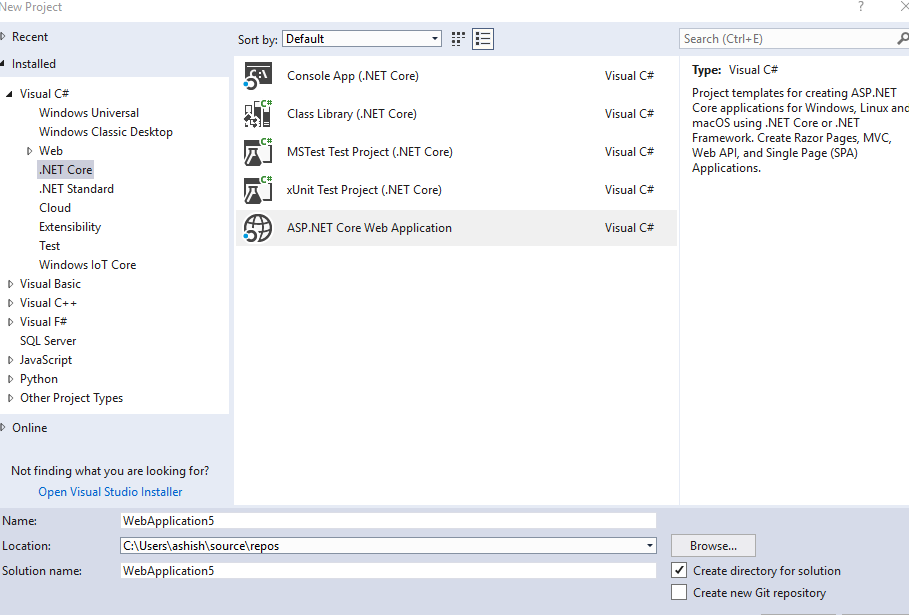Click the Solution name input field
Screen dimensions: 909x615
coord(388,570)
